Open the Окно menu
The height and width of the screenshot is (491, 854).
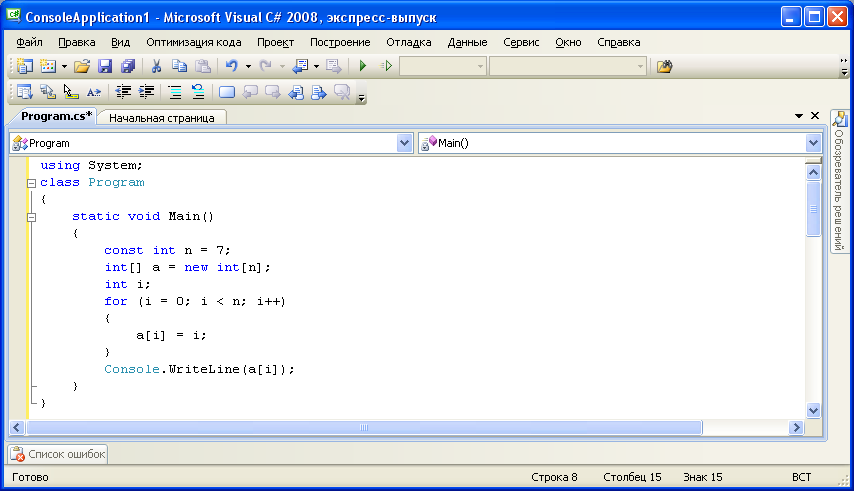(x=568, y=42)
